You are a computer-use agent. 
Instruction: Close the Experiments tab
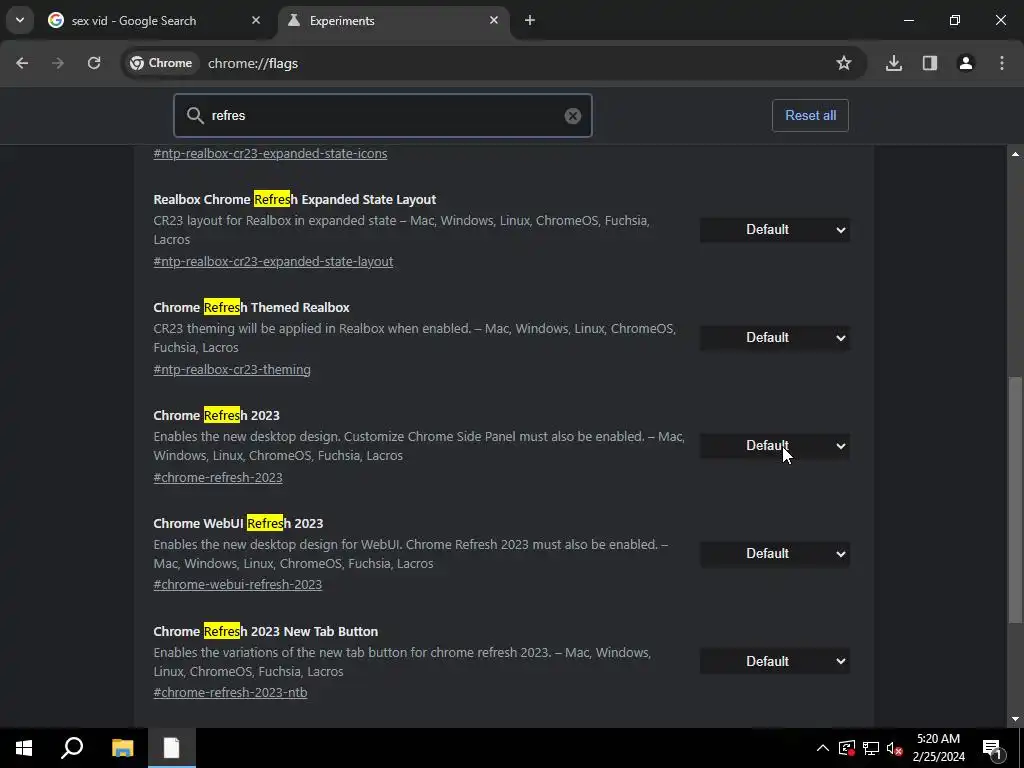tap(494, 20)
